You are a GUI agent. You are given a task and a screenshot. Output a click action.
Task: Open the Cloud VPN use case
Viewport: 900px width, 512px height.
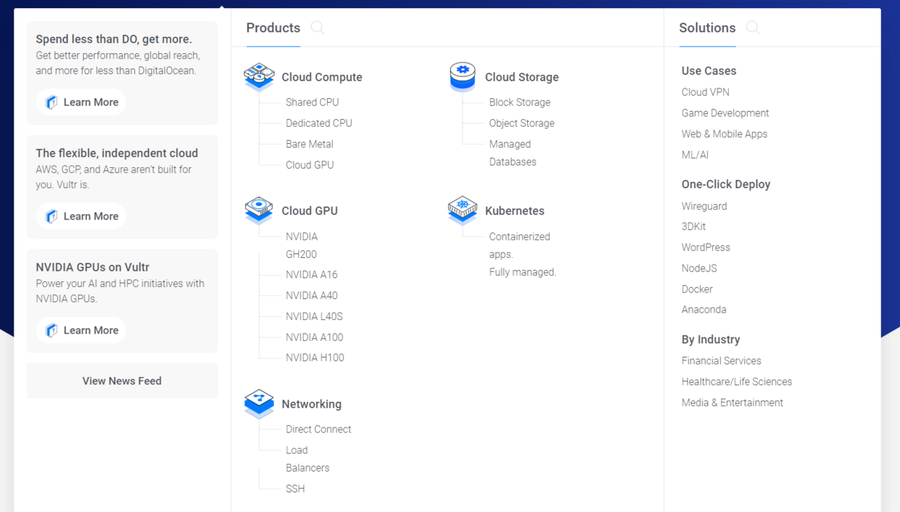pos(705,92)
